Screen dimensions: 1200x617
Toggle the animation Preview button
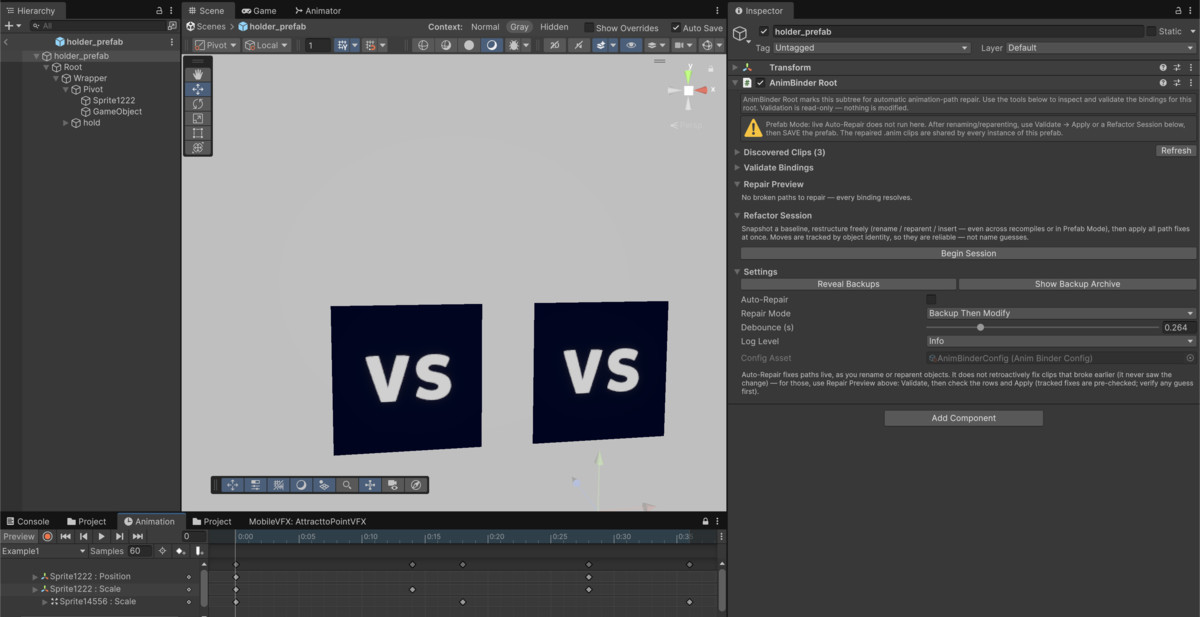pyautogui.click(x=18, y=537)
